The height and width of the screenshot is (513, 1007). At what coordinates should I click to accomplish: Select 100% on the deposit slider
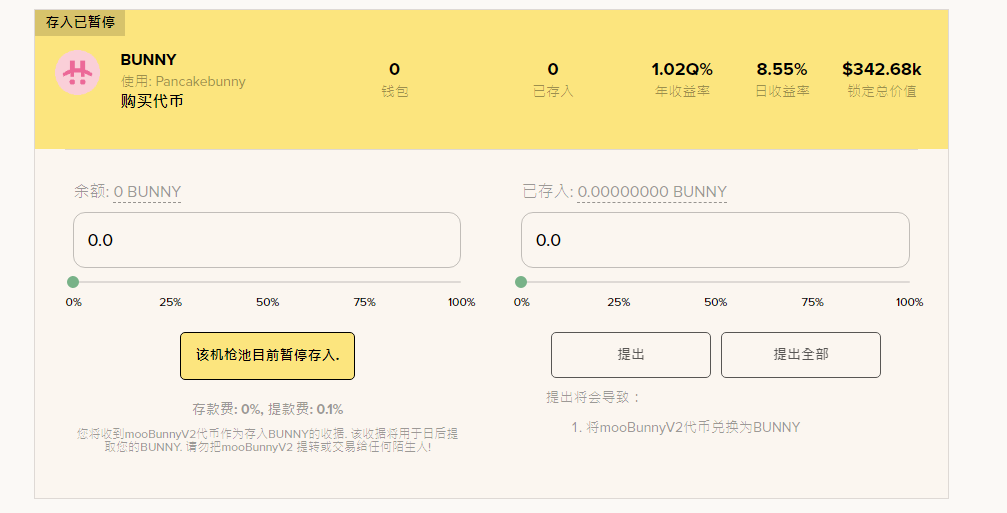point(461,302)
